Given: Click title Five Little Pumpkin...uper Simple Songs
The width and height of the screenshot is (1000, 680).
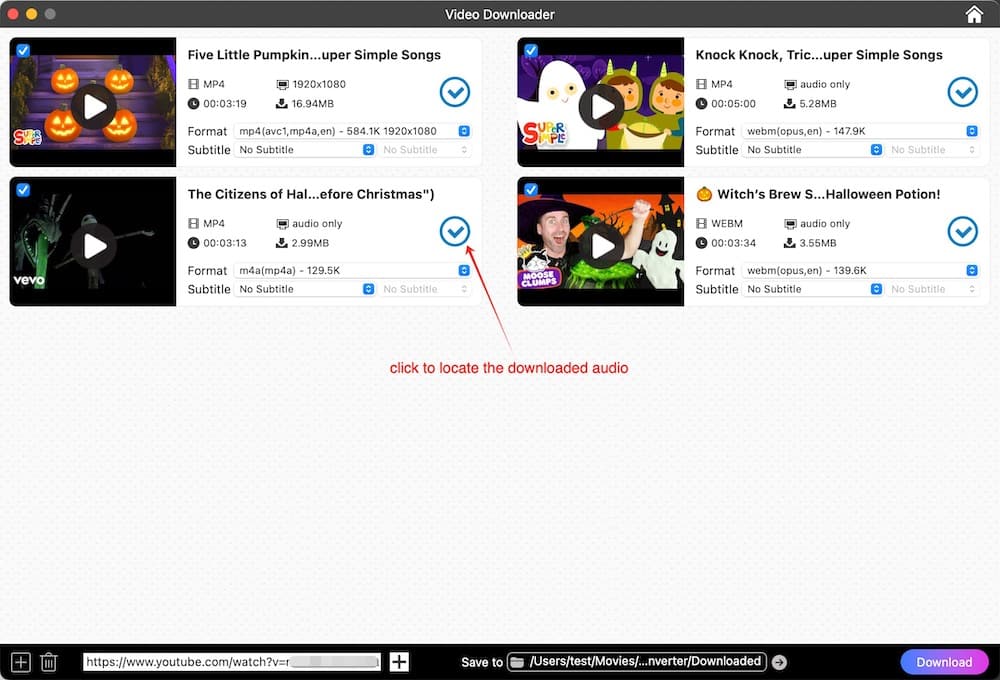Looking at the screenshot, I should (x=314, y=55).
